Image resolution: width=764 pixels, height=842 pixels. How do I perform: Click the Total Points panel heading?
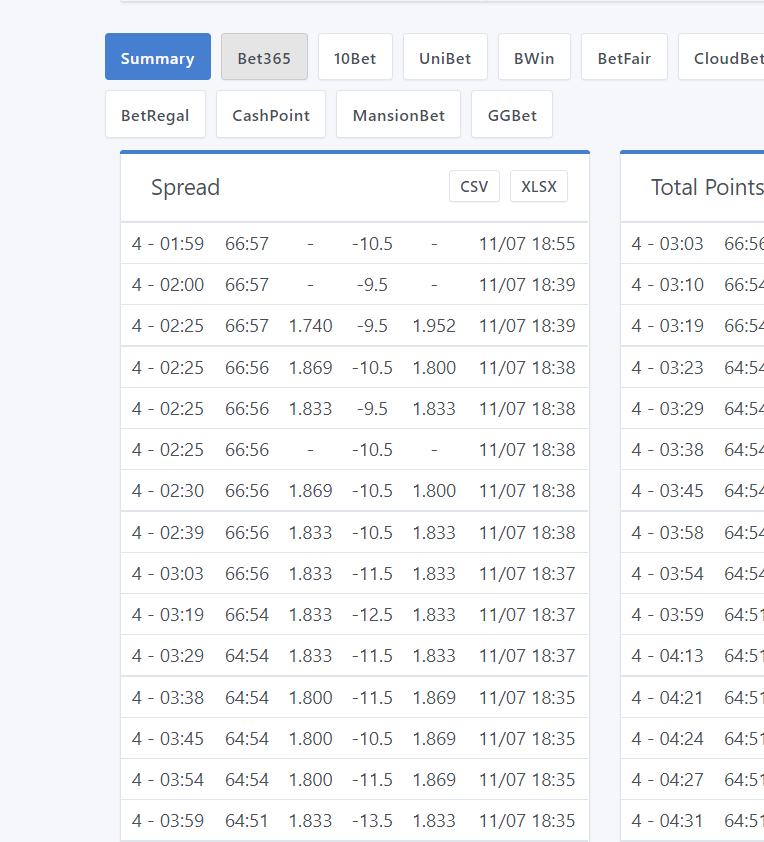coord(706,188)
